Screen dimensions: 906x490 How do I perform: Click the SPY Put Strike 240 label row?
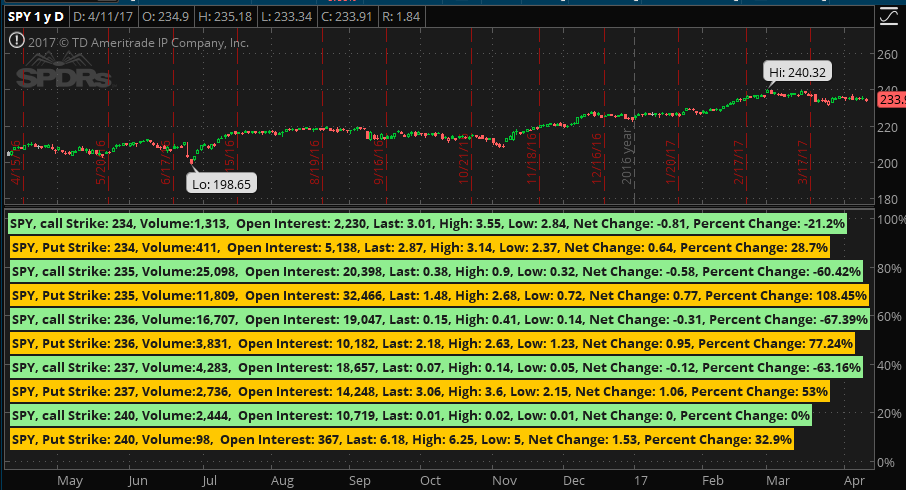402,440
